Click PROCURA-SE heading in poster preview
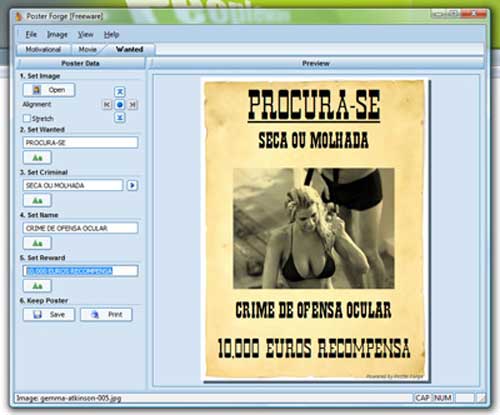 [x=314, y=106]
